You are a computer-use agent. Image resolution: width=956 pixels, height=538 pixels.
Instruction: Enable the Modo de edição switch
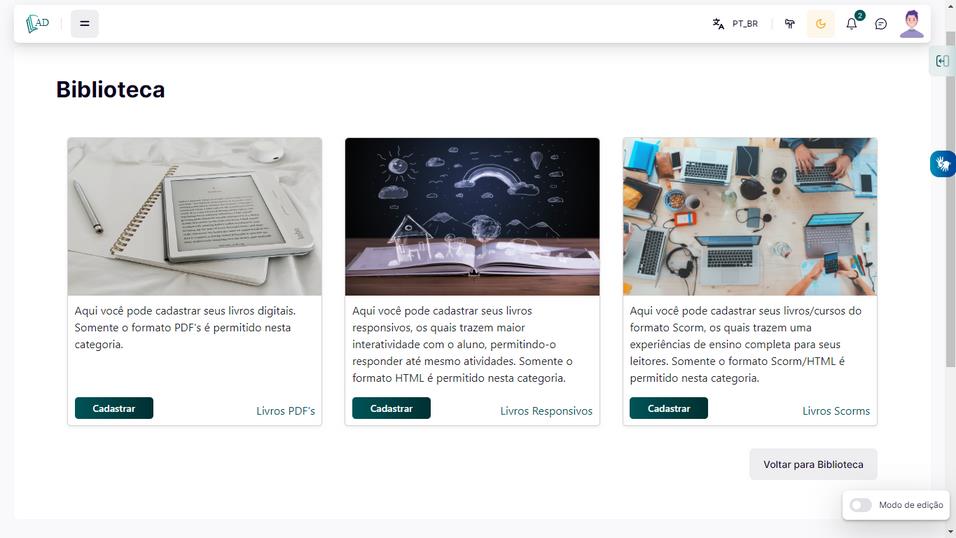(x=860, y=505)
